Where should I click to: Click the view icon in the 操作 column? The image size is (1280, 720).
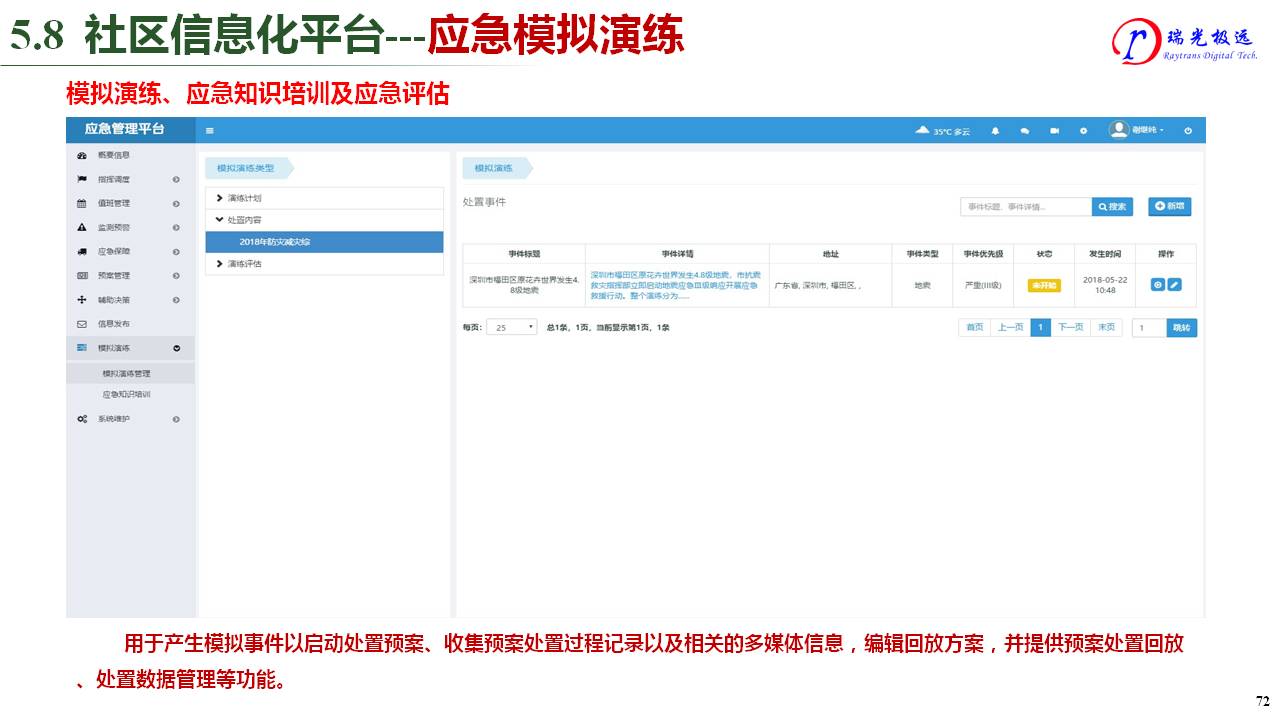[x=1158, y=285]
